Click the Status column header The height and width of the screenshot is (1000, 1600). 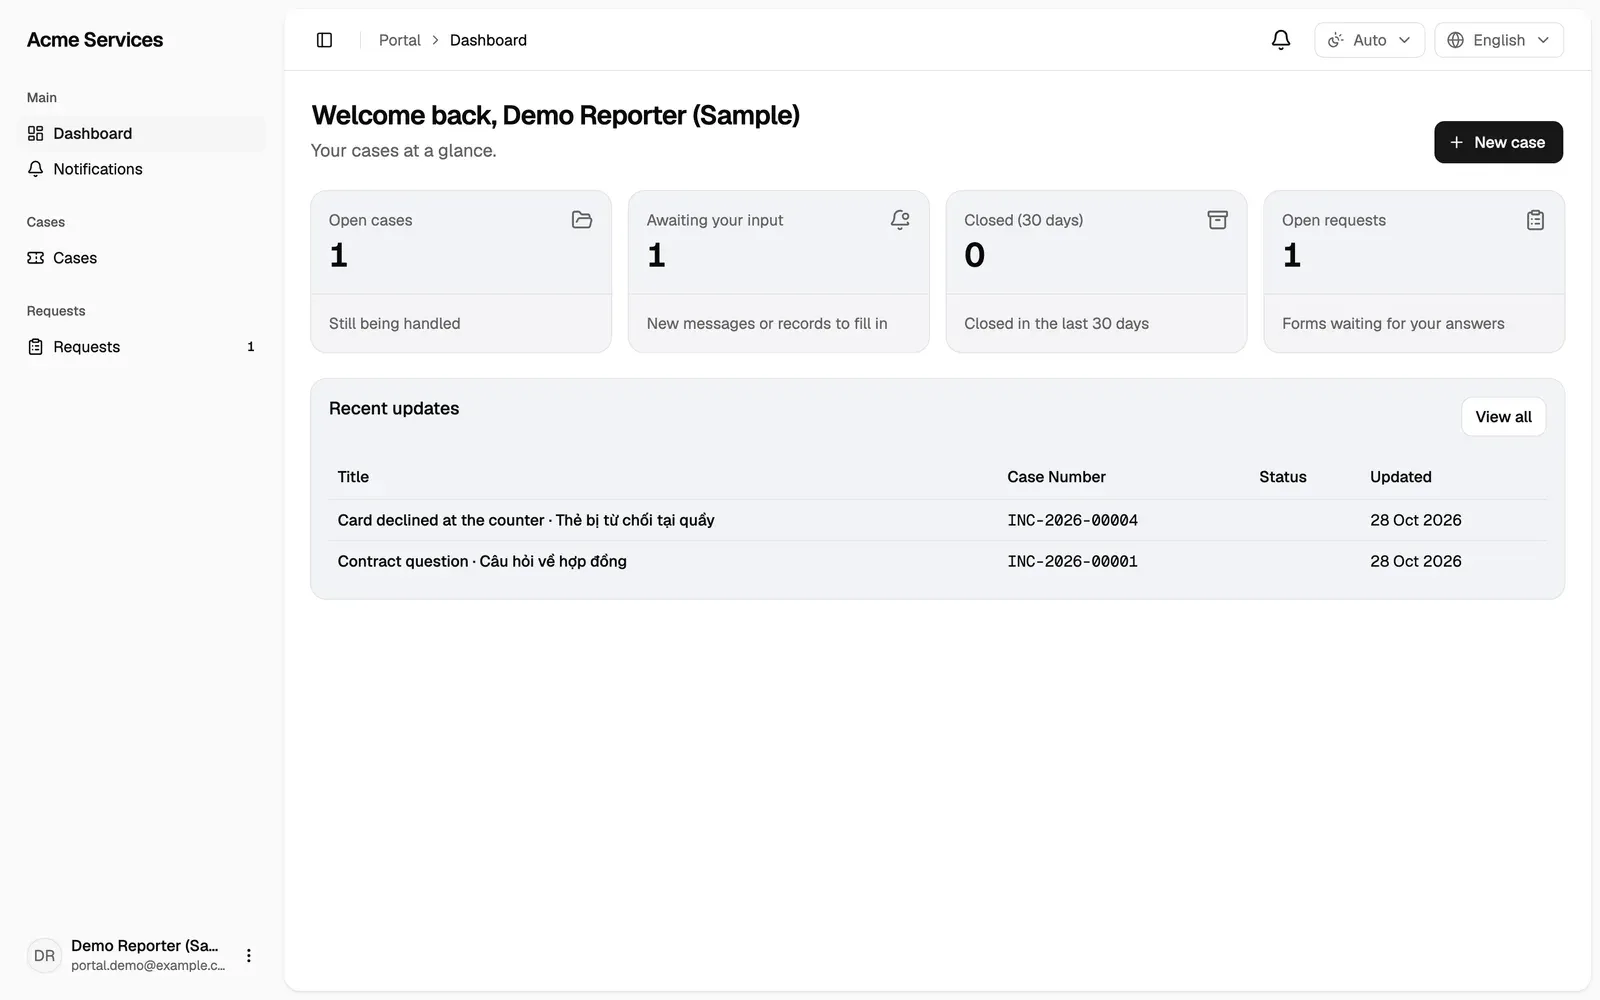[1283, 477]
